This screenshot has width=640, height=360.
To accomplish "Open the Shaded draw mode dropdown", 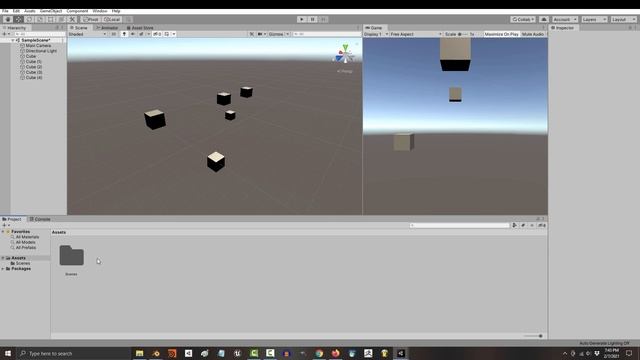I will pyautogui.click(x=88, y=34).
